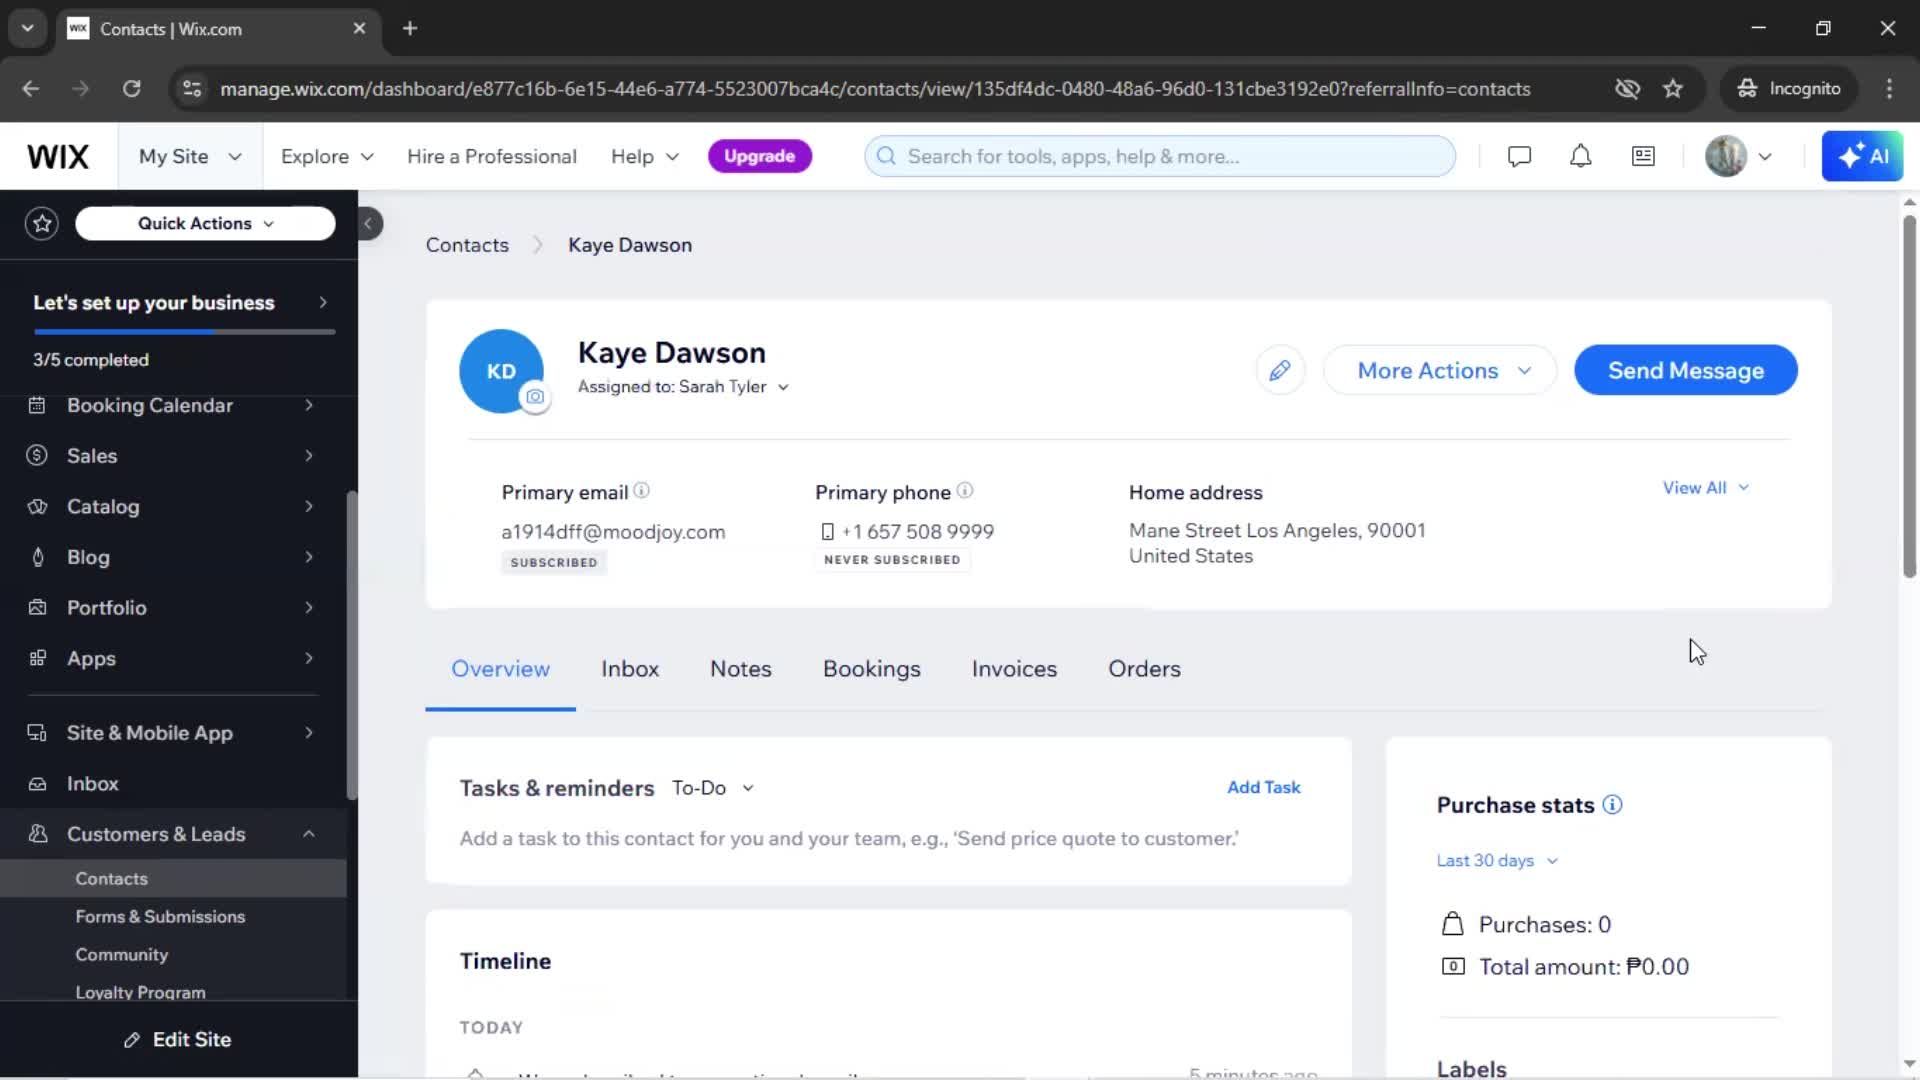This screenshot has width=1920, height=1080.
Task: Open Forms & Submissions in sidebar
Action: (x=160, y=917)
